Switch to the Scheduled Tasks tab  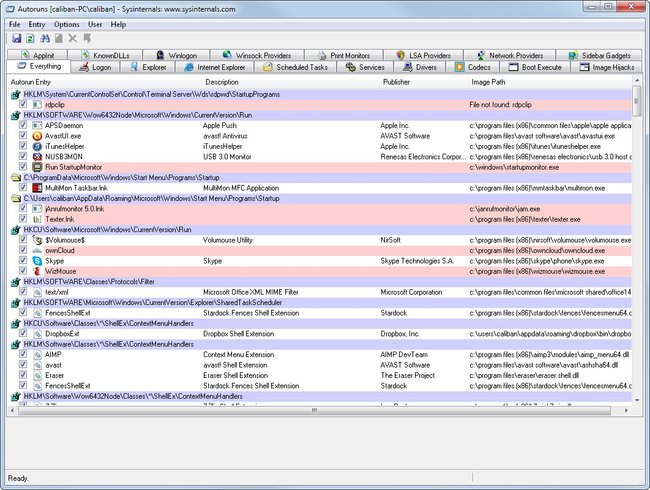295,67
